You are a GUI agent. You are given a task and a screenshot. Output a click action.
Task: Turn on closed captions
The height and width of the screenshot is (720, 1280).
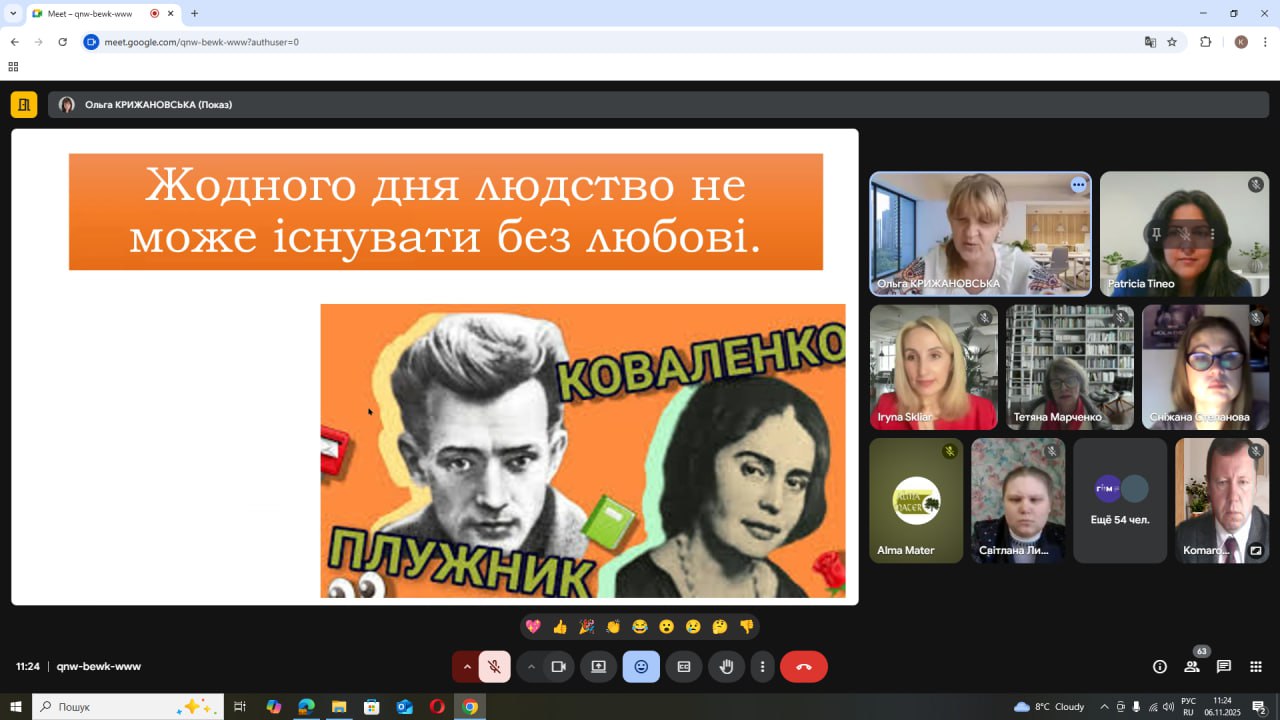684,667
